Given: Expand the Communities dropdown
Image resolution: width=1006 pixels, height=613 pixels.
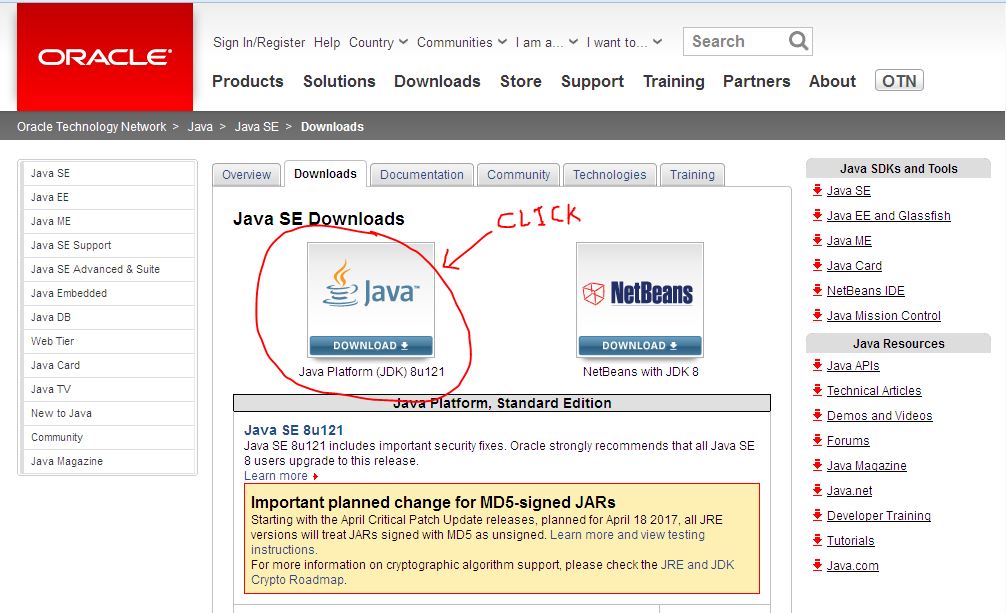Looking at the screenshot, I should click(461, 42).
